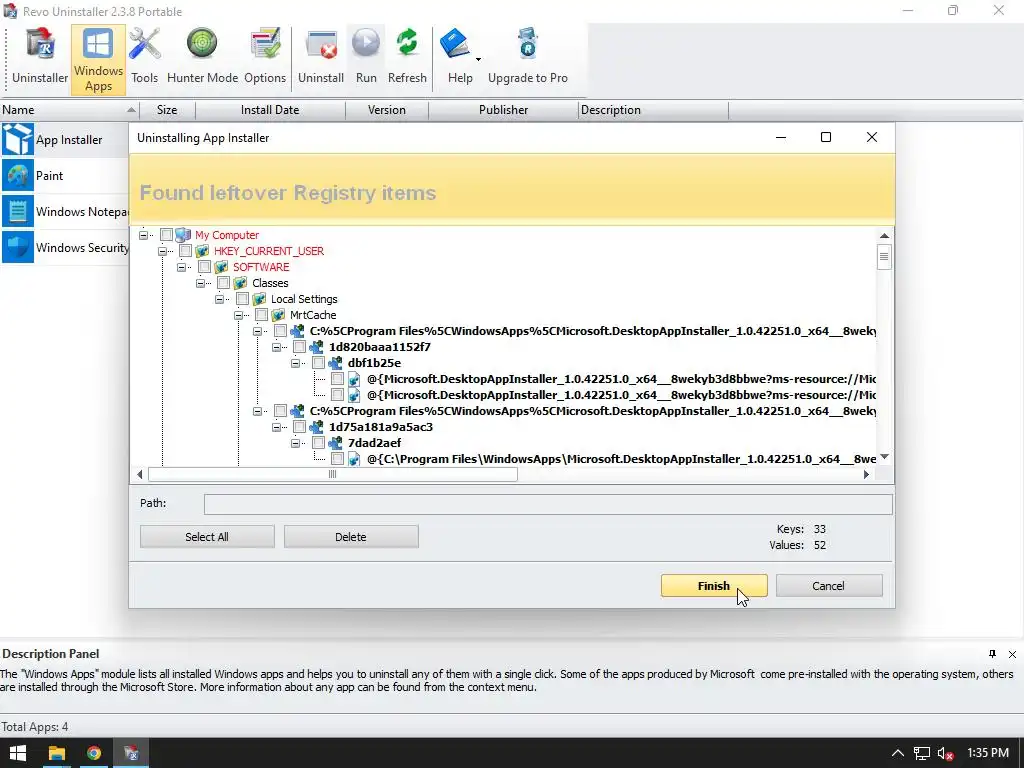Click the vertical scrollbar thumb in registry tree

point(884,257)
